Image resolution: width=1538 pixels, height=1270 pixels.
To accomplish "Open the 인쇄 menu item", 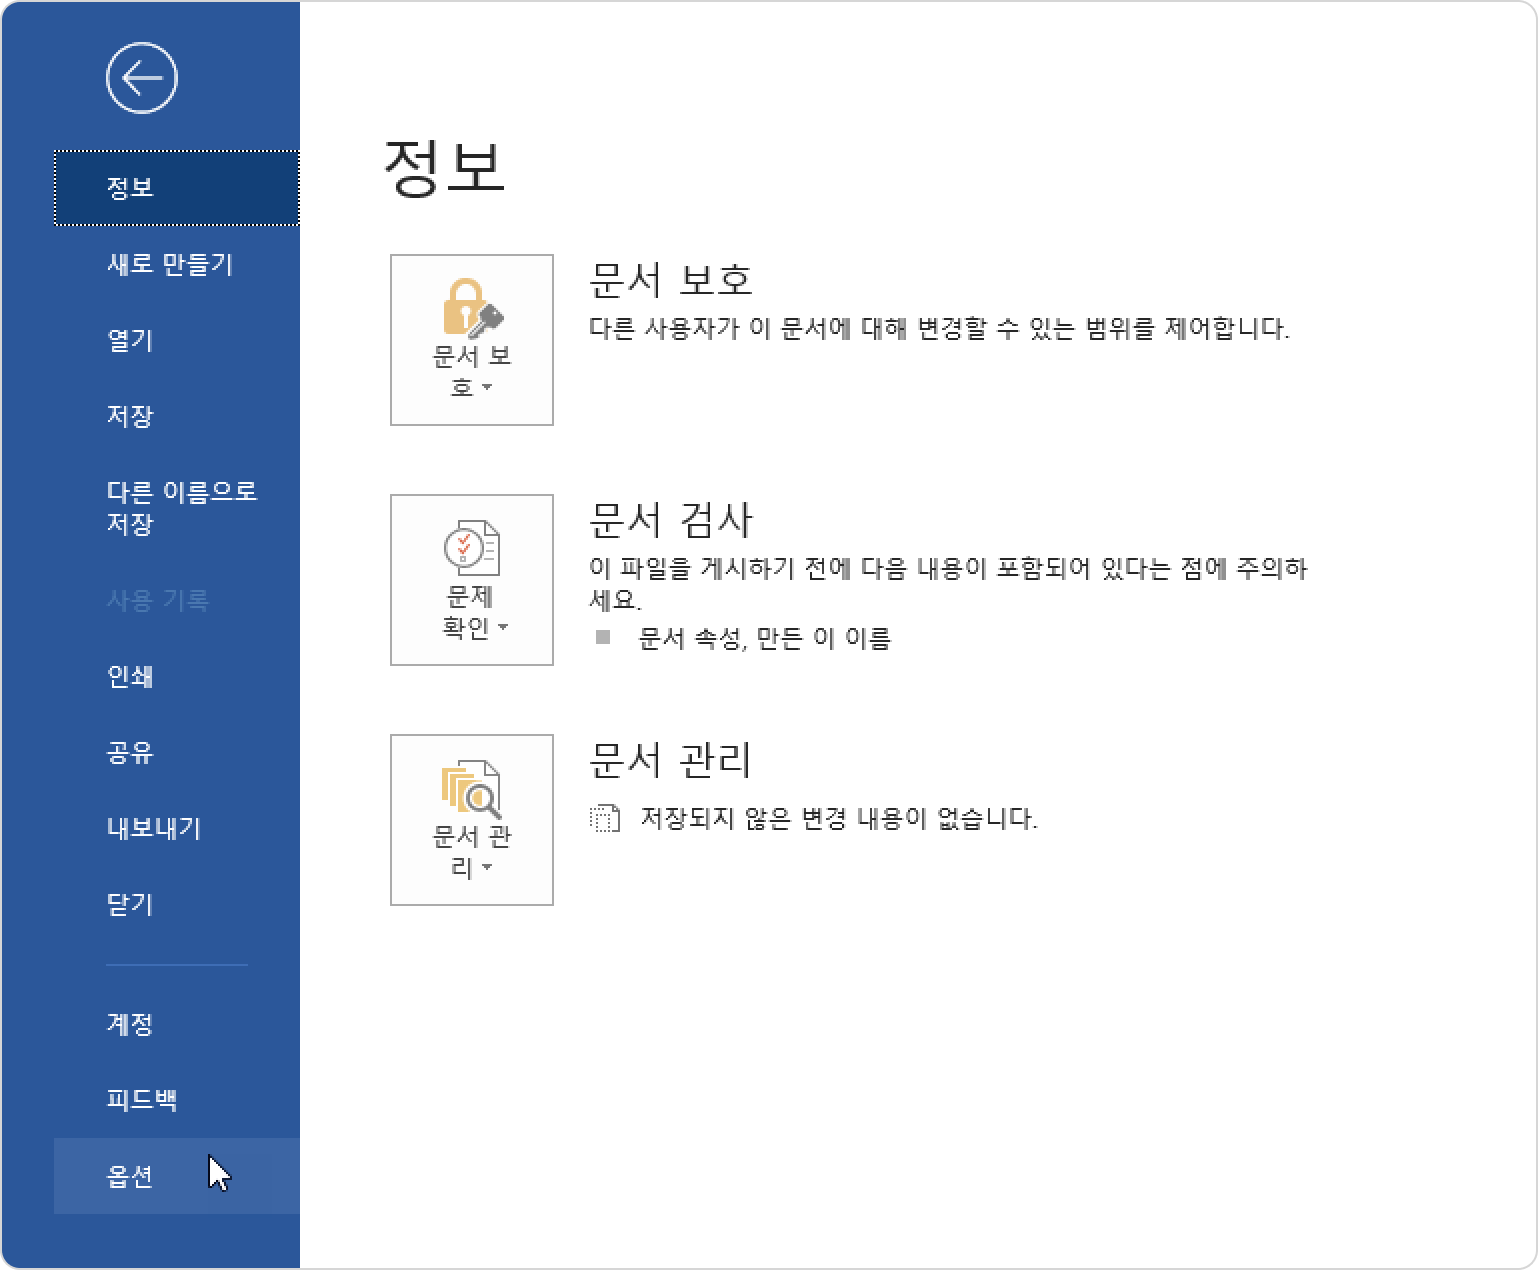I will coord(177,676).
